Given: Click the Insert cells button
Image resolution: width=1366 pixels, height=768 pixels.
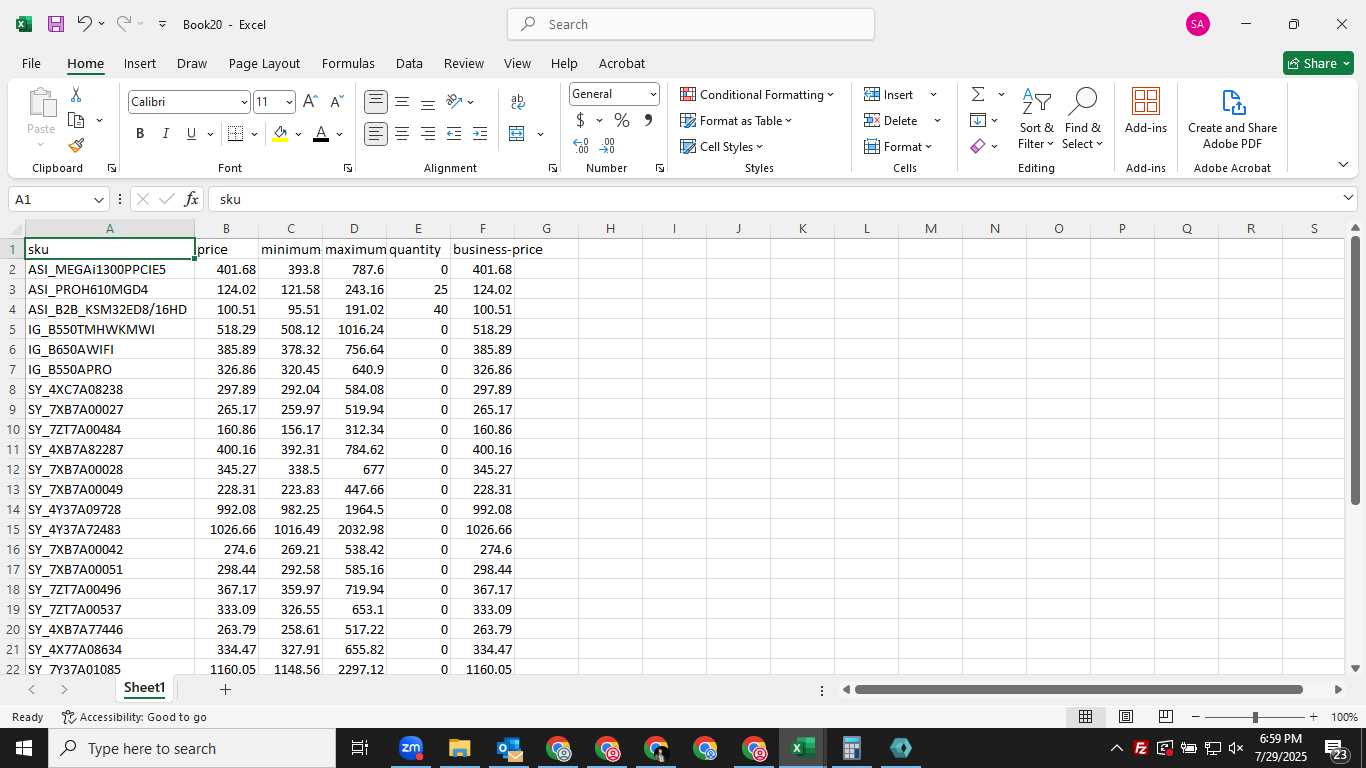Looking at the screenshot, I should [889, 94].
